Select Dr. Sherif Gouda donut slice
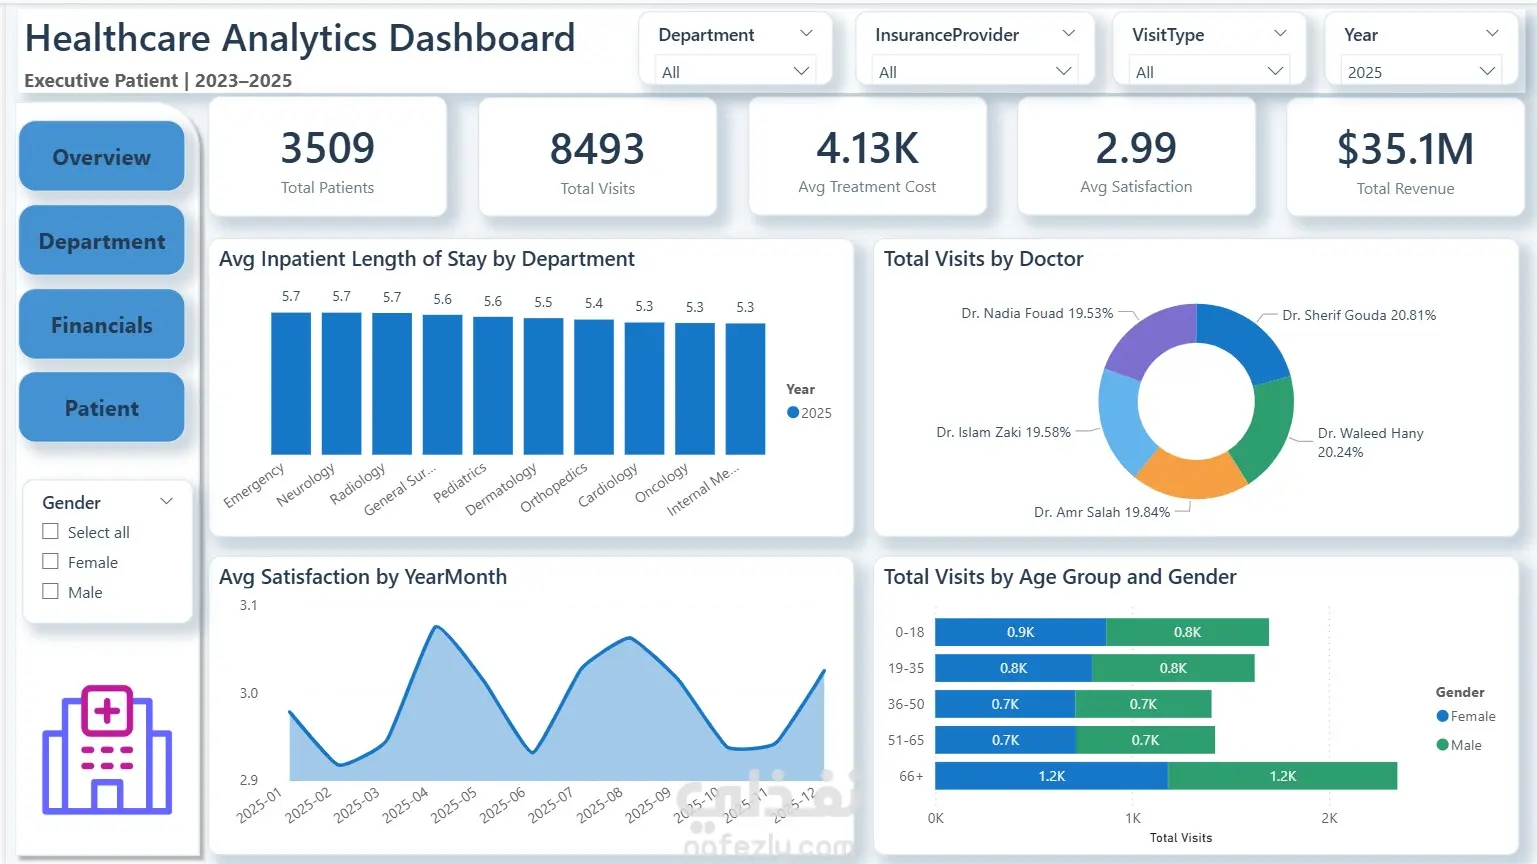Image resolution: width=1537 pixels, height=864 pixels. click(1245, 340)
